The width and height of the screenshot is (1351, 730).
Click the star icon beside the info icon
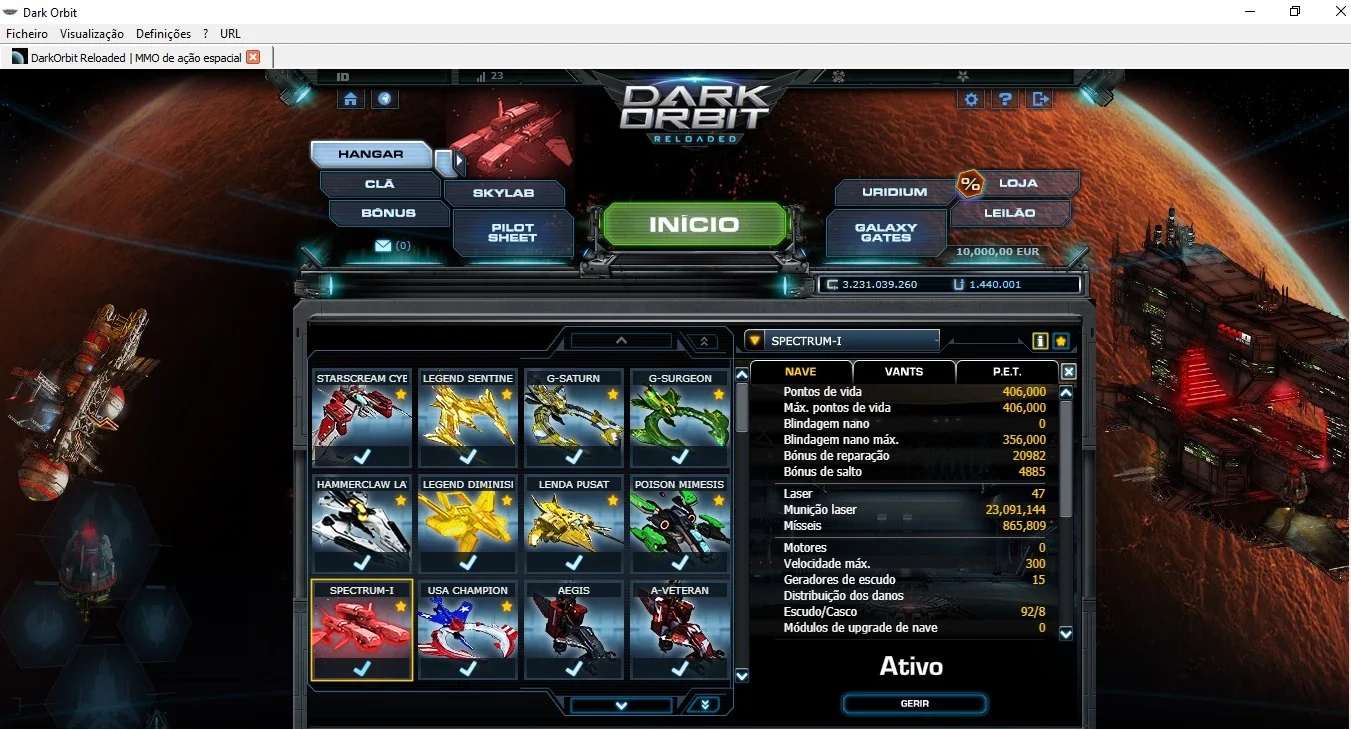1061,341
